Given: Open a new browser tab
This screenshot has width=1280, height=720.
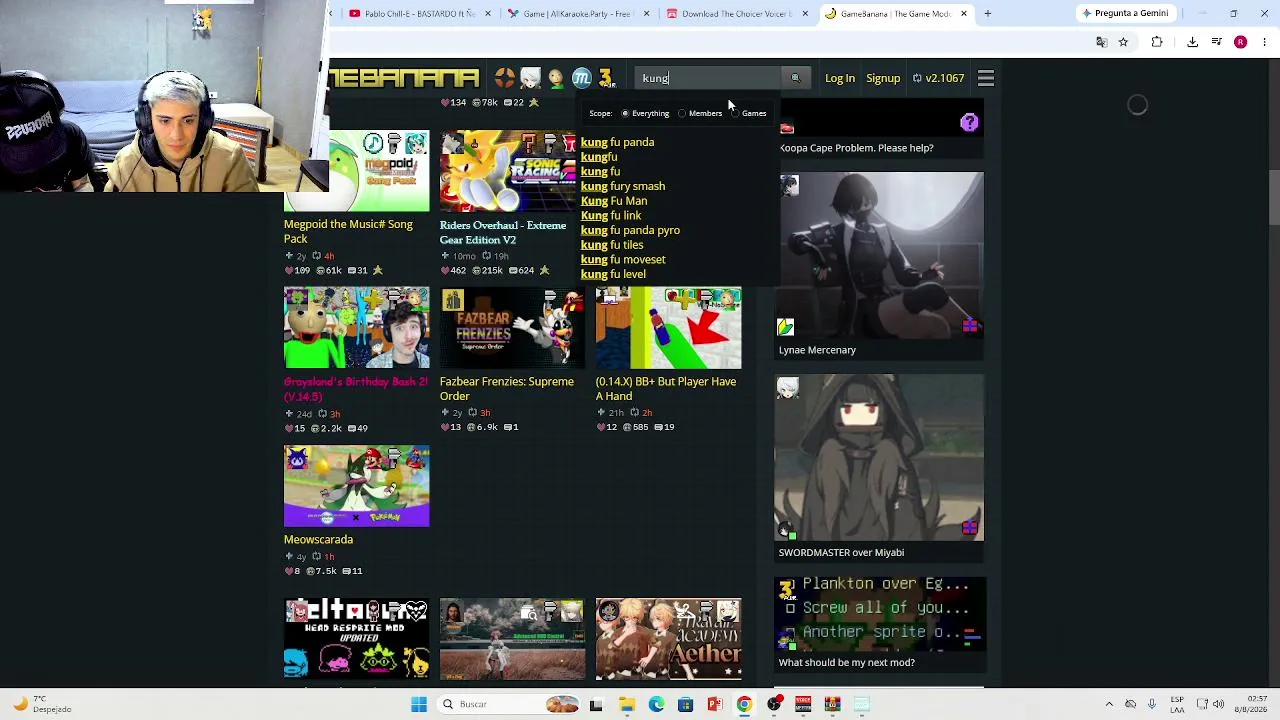Looking at the screenshot, I should [x=987, y=14].
